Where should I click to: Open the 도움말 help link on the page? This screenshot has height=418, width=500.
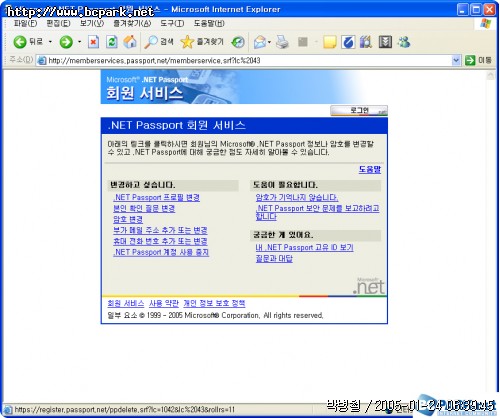point(370,169)
